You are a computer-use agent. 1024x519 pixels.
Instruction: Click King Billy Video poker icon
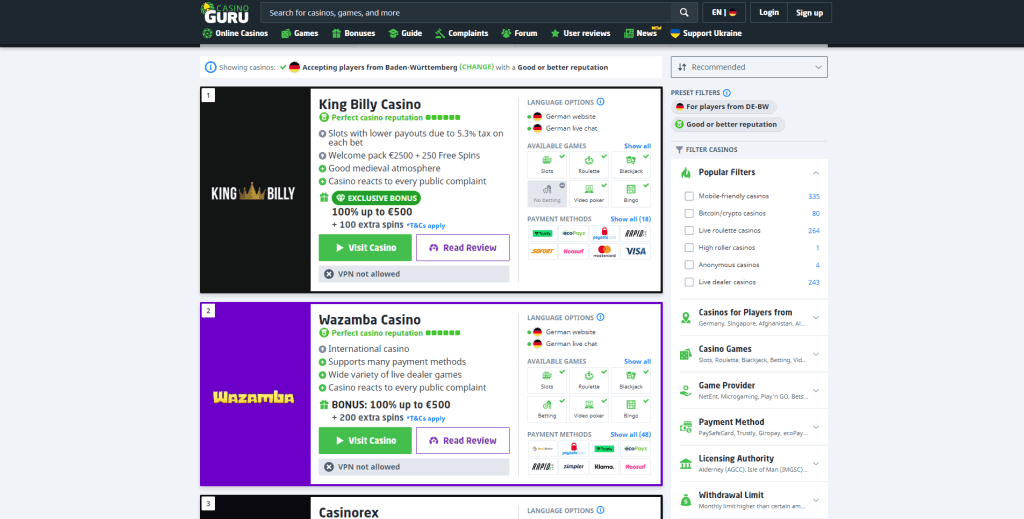[x=589, y=194]
